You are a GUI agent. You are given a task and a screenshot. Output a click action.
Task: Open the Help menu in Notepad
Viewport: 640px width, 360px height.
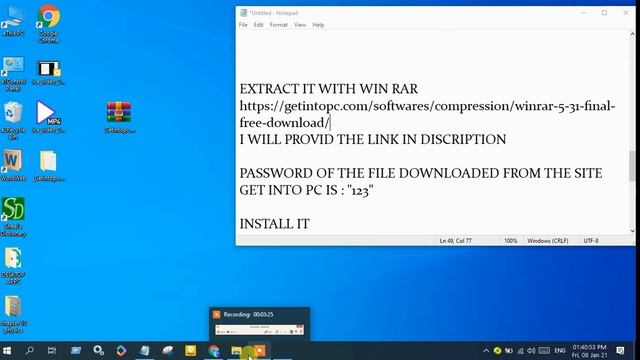pyautogui.click(x=318, y=25)
